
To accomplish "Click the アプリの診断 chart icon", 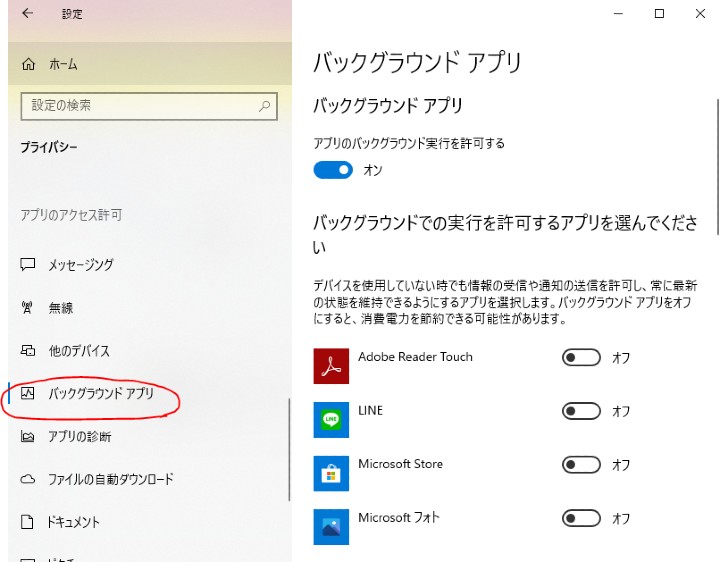I will click(x=28, y=436).
